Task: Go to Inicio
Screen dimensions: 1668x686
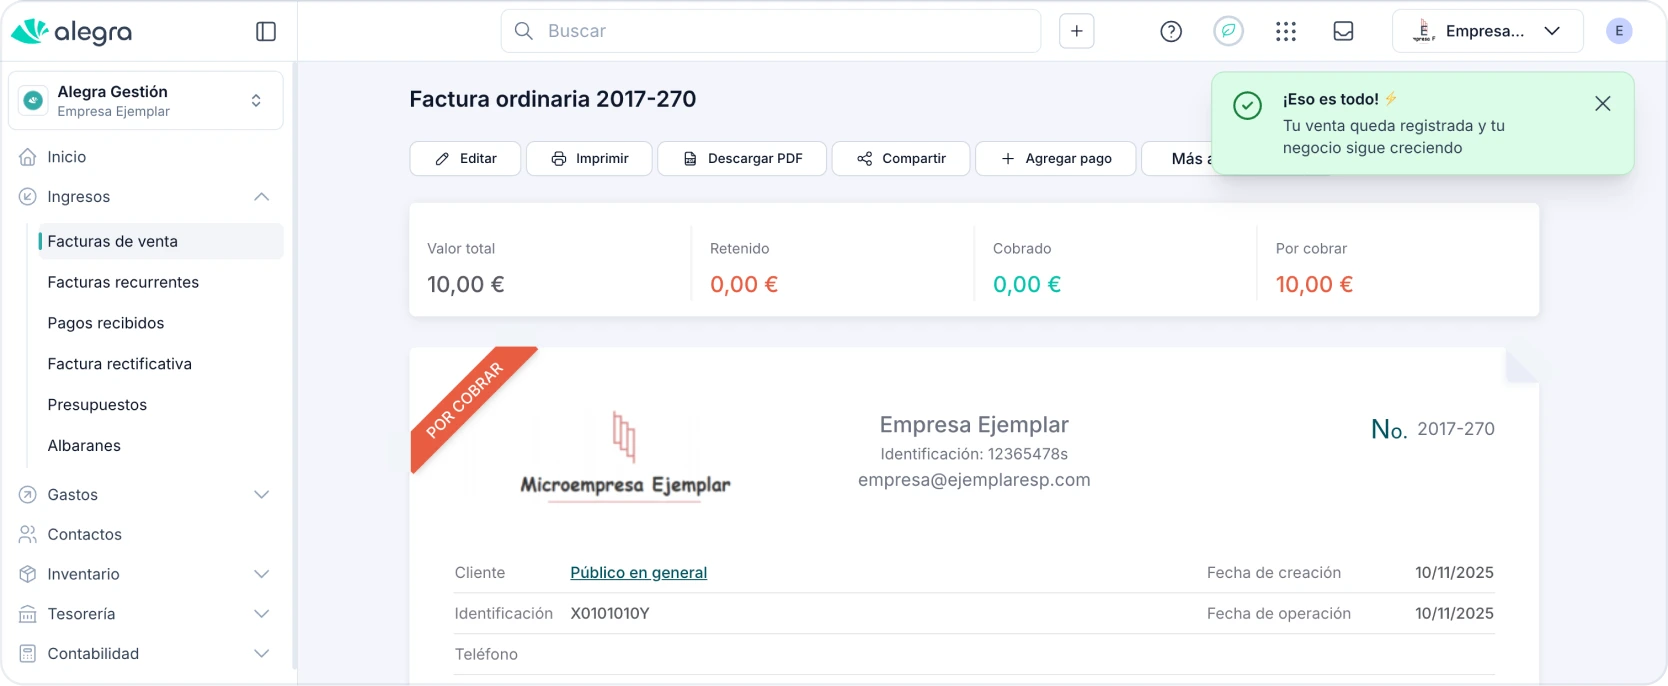Action: pos(66,157)
